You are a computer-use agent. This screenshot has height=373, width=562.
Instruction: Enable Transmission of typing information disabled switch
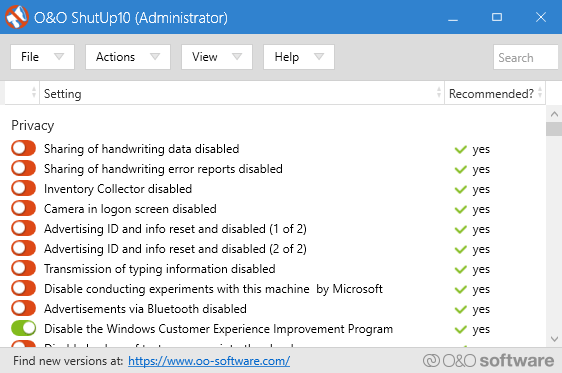pos(24,268)
